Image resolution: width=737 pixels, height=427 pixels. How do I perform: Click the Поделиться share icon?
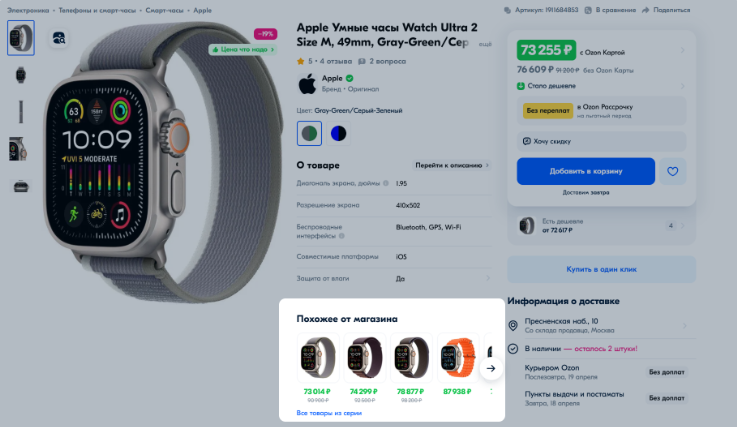(645, 10)
